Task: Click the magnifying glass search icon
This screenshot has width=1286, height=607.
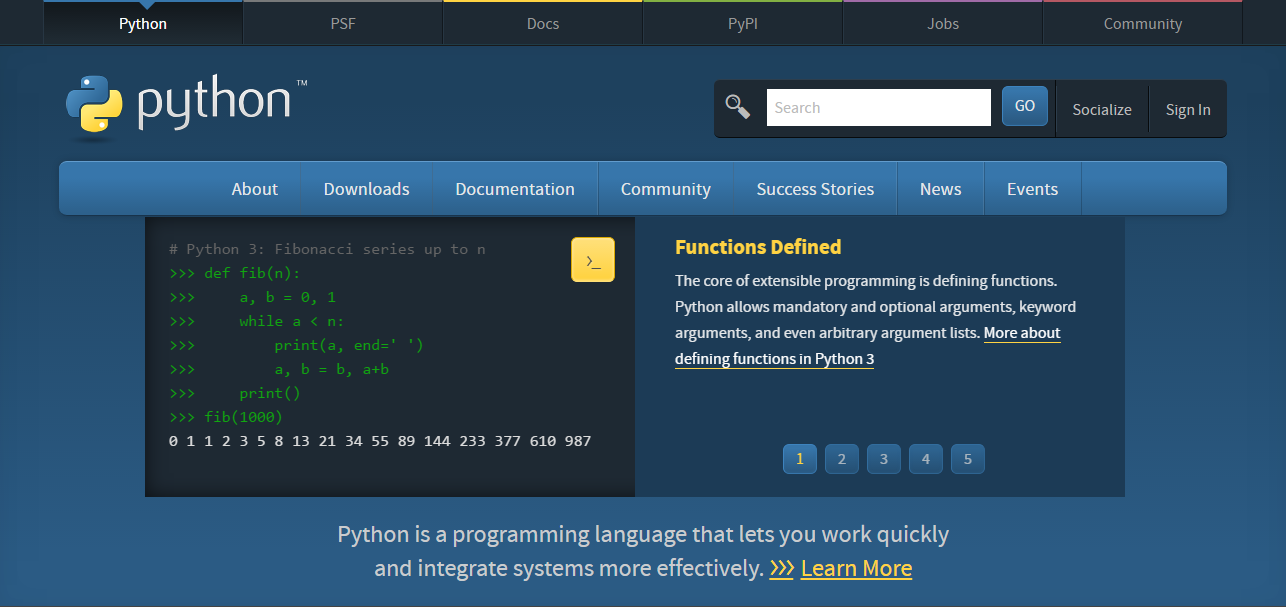Action: [737, 105]
